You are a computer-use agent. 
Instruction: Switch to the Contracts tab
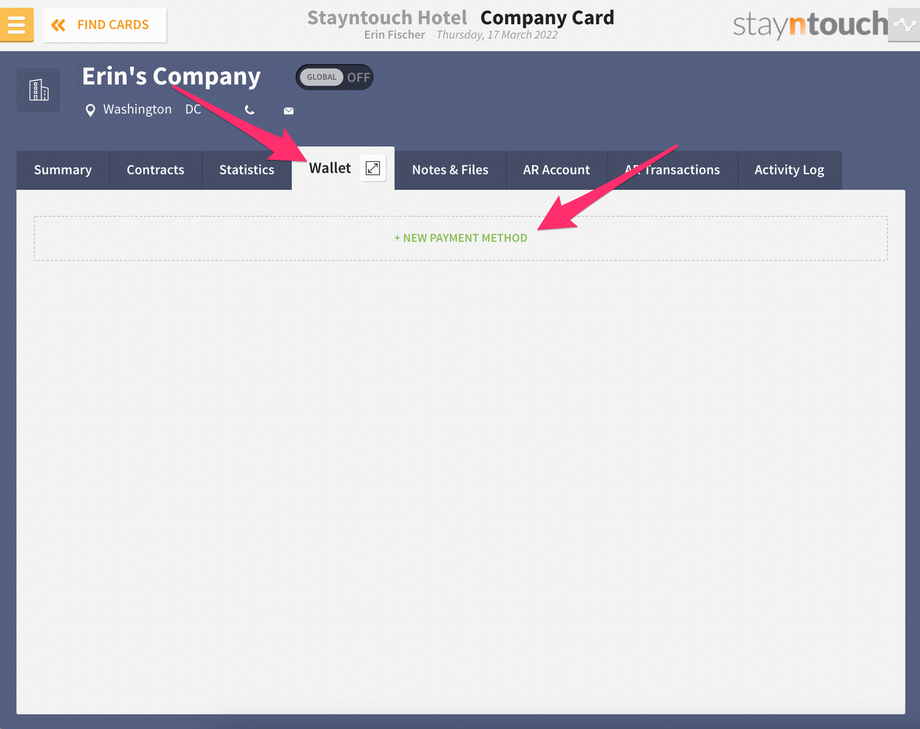pyautogui.click(x=155, y=170)
